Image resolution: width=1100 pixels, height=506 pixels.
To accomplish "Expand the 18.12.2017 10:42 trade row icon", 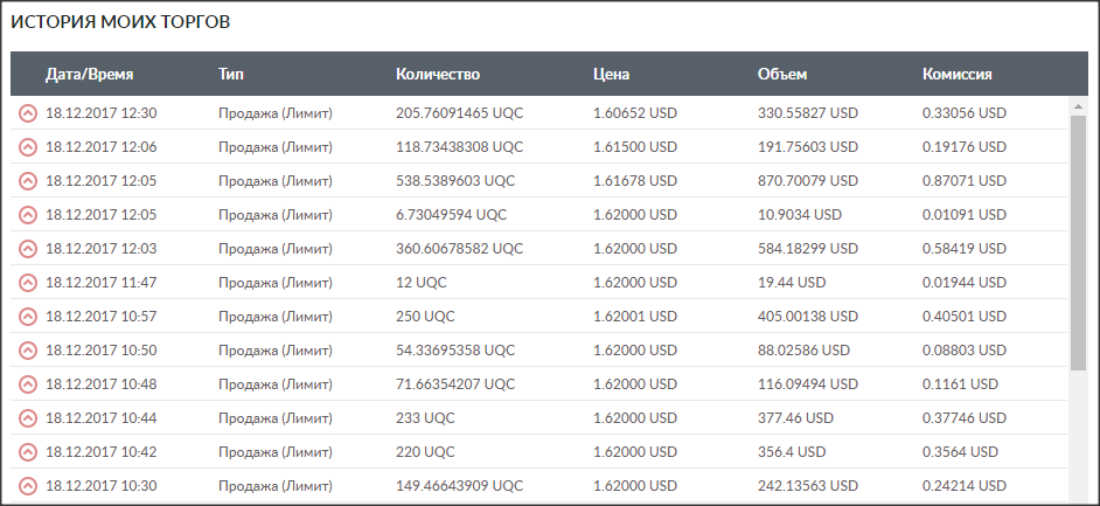I will (x=27, y=452).
